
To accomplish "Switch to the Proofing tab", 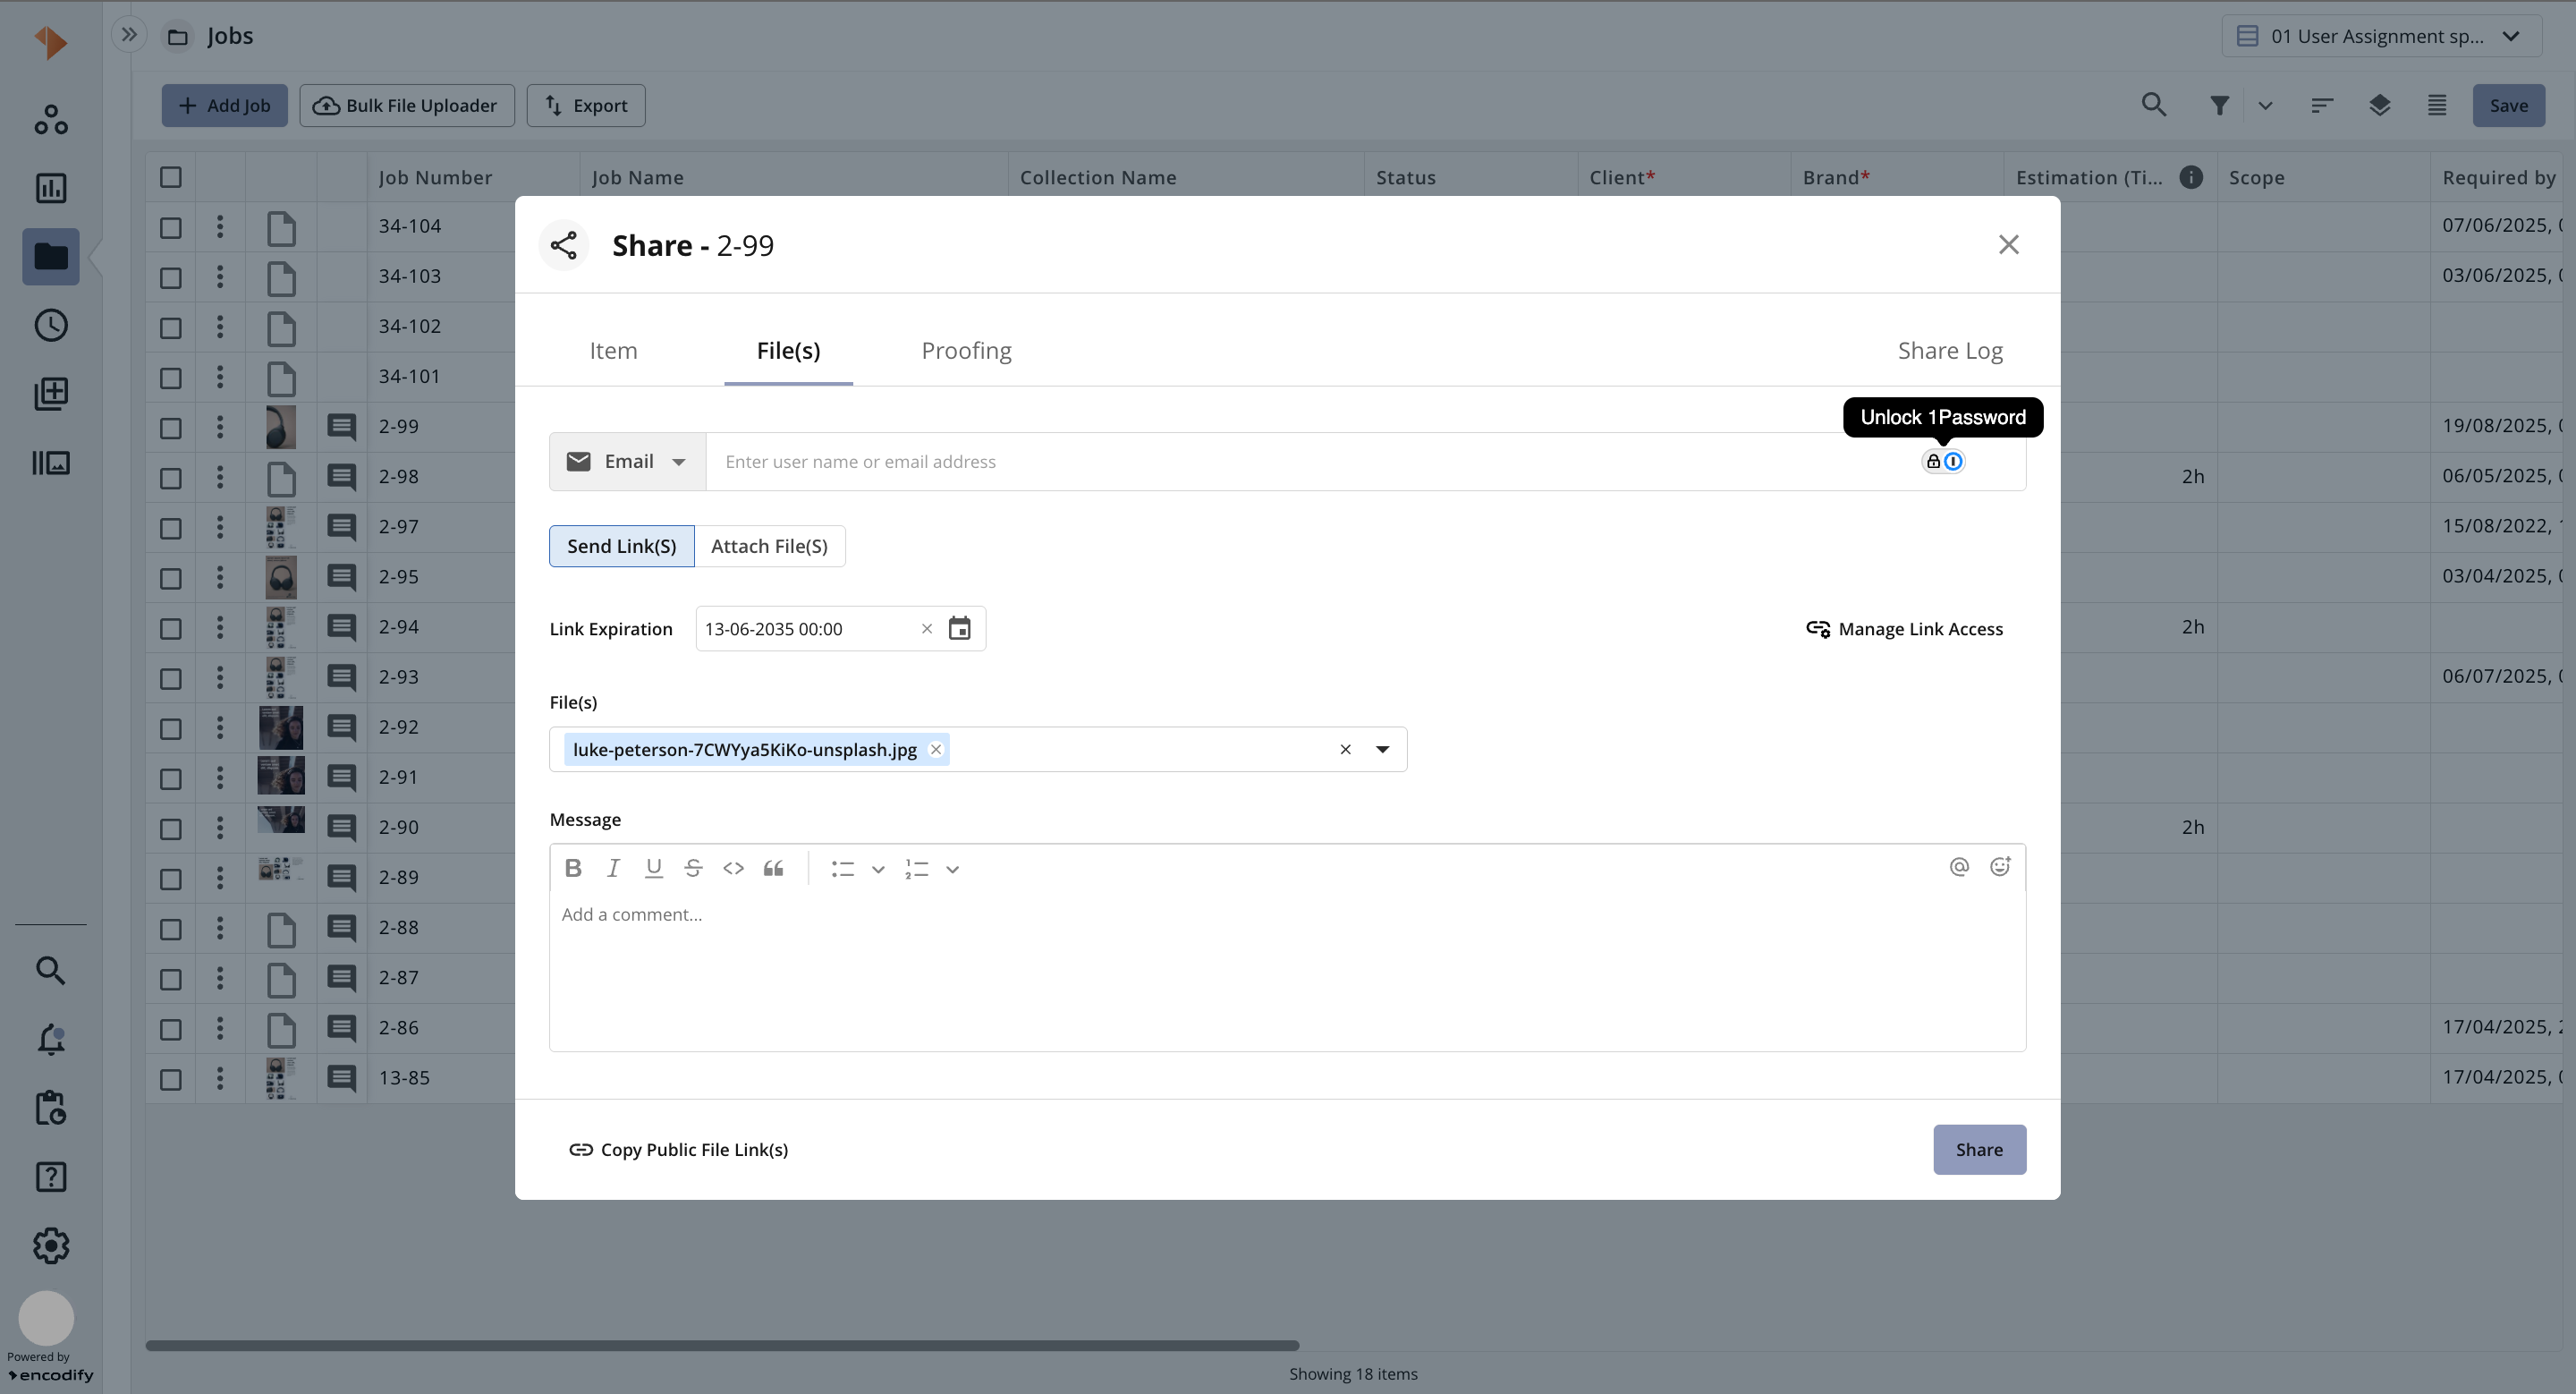I will pyautogui.click(x=966, y=351).
